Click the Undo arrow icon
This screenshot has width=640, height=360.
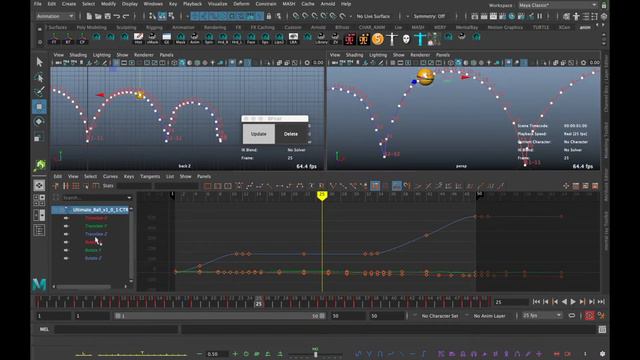pos(117,16)
